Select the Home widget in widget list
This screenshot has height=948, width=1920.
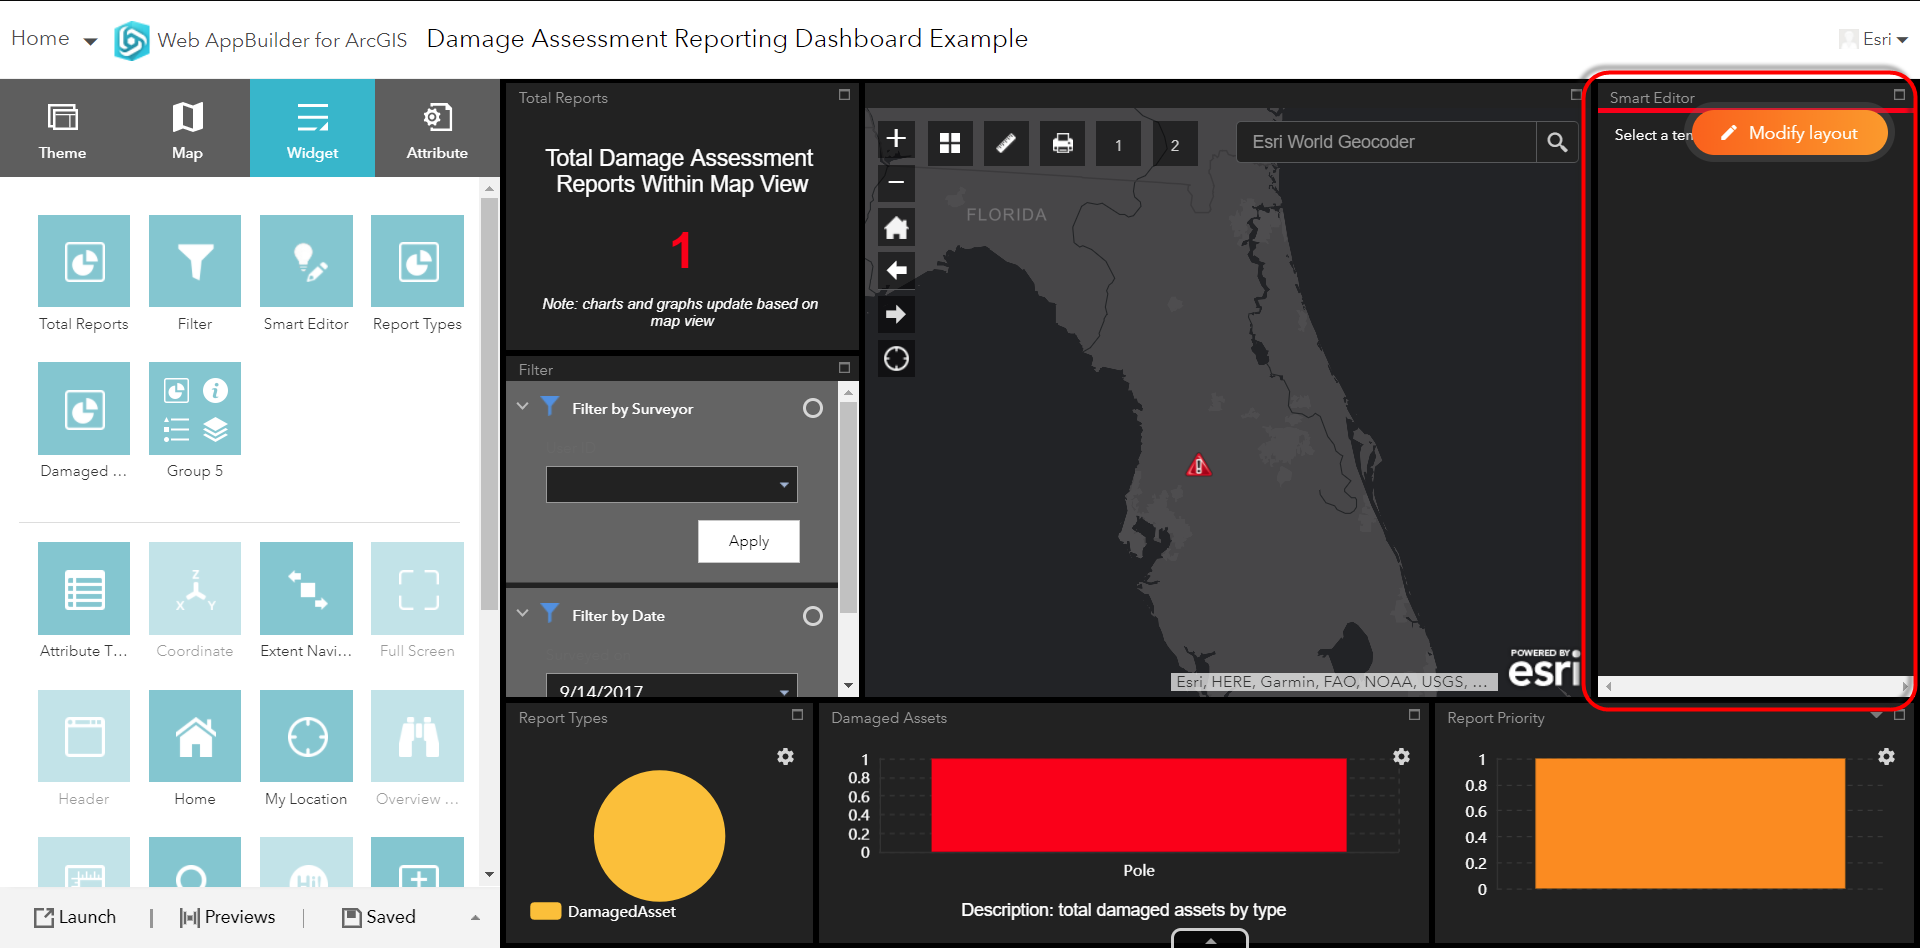195,736
